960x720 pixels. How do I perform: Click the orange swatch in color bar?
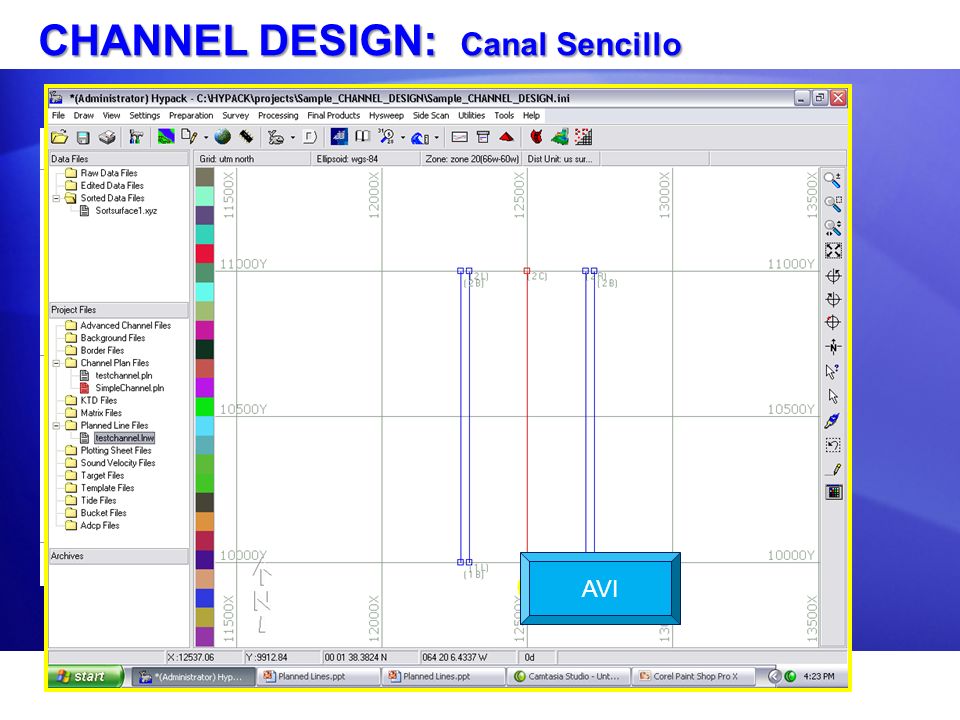coord(204,522)
